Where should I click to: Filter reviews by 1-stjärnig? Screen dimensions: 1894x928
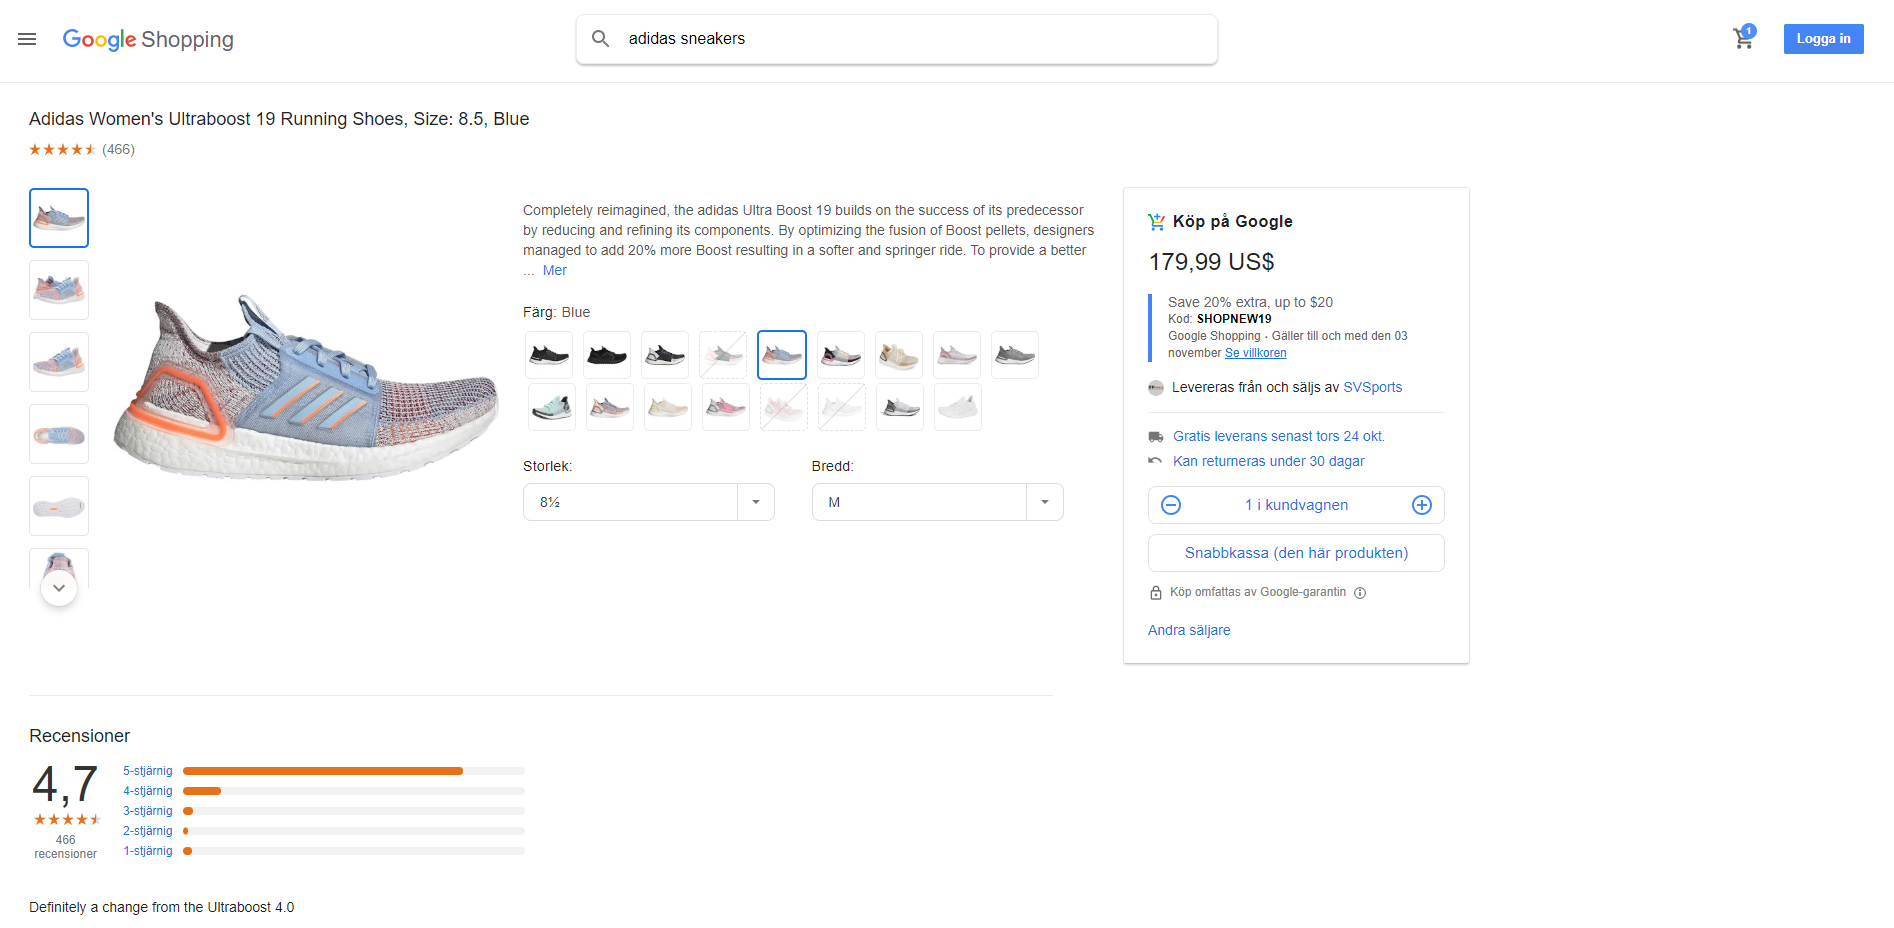point(148,851)
